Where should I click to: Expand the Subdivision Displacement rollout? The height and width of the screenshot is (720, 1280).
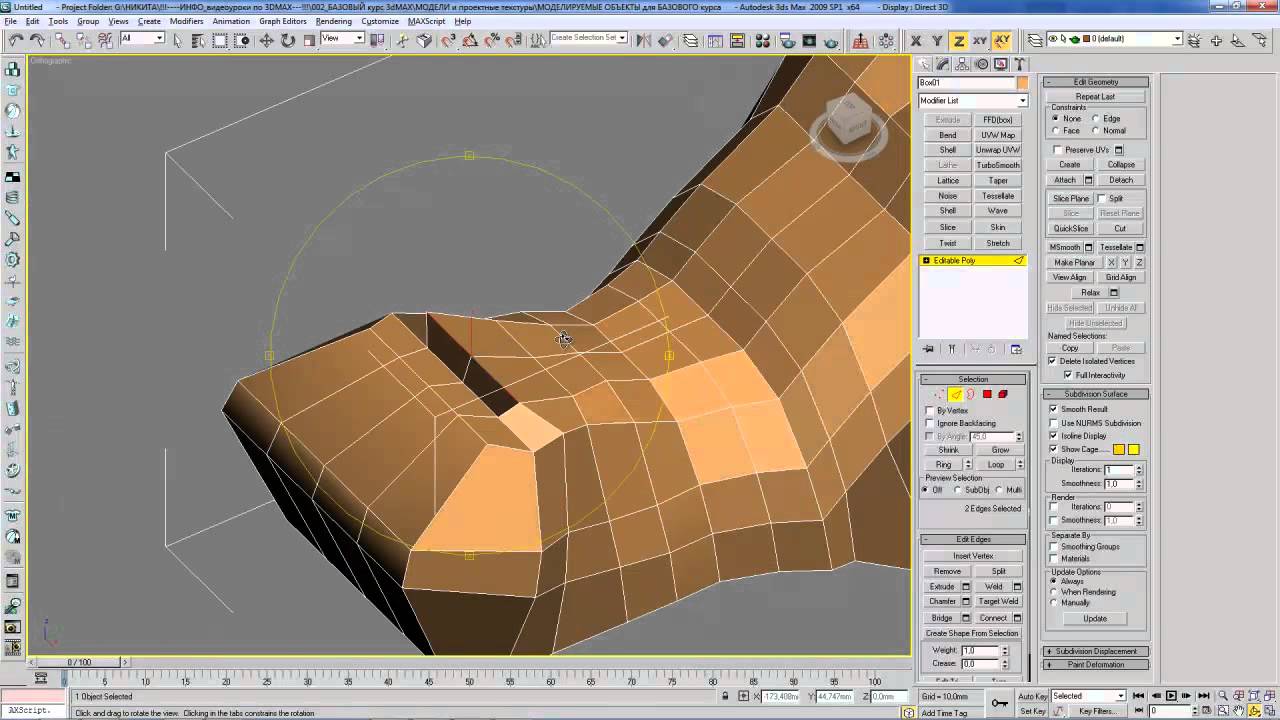click(1096, 651)
